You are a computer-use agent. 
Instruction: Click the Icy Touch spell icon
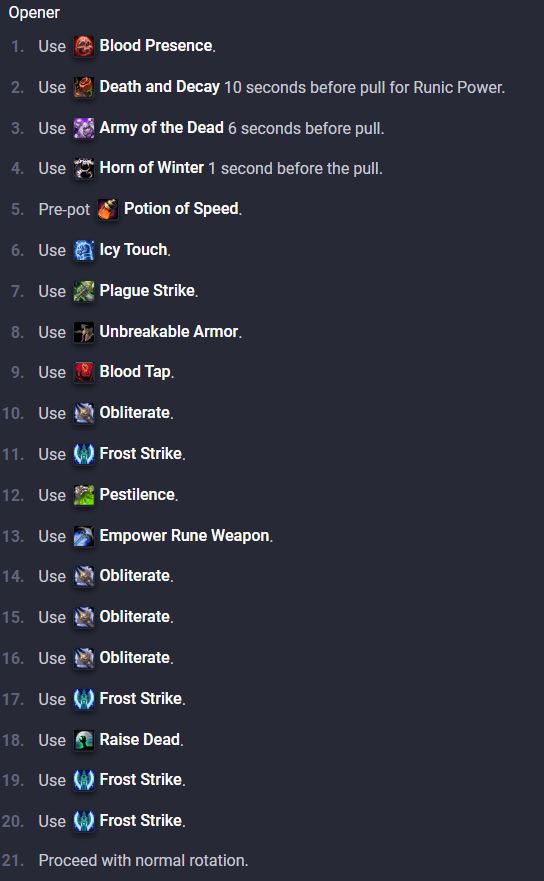point(84,250)
